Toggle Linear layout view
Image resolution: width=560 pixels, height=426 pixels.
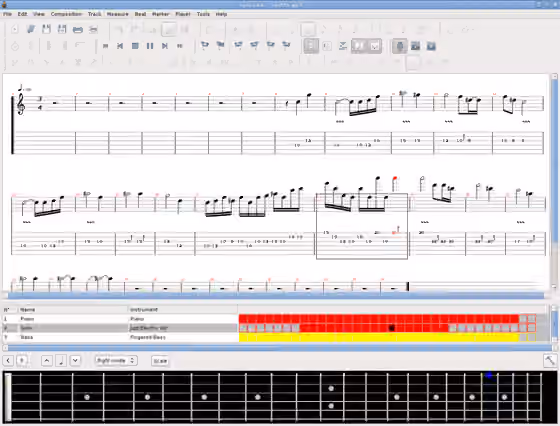click(x=327, y=46)
